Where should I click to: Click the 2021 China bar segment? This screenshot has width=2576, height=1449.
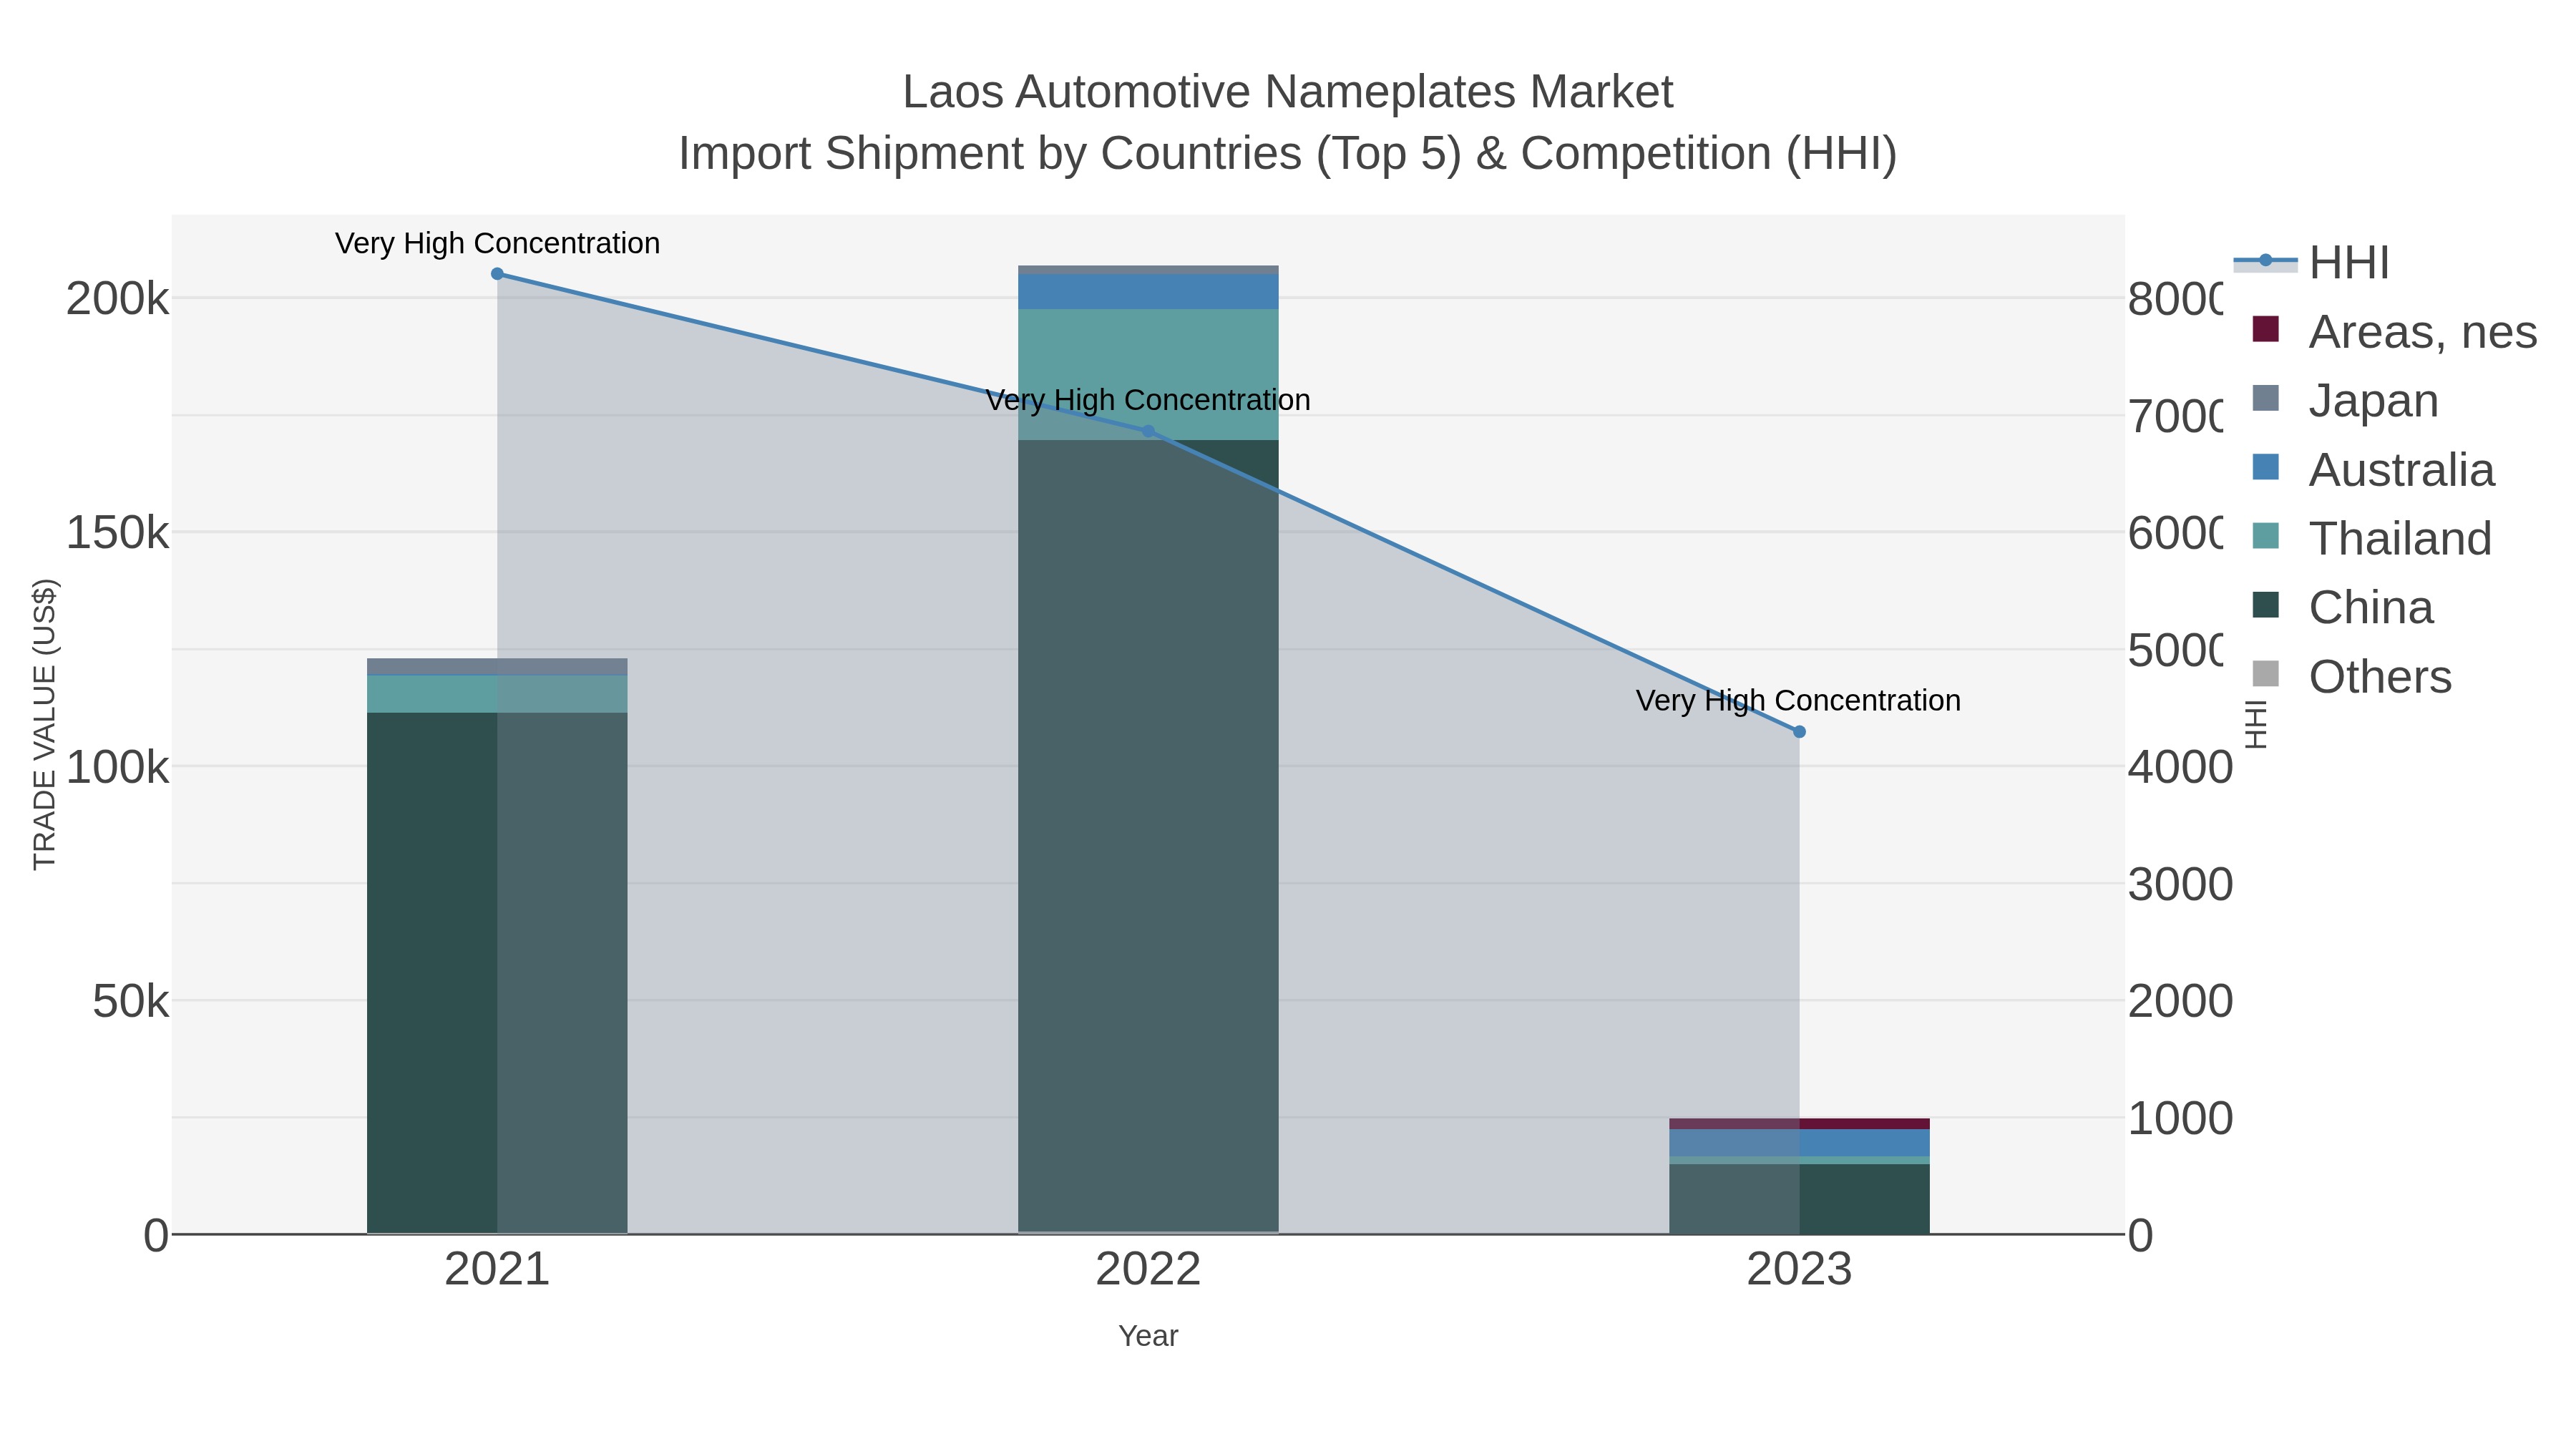[497, 972]
